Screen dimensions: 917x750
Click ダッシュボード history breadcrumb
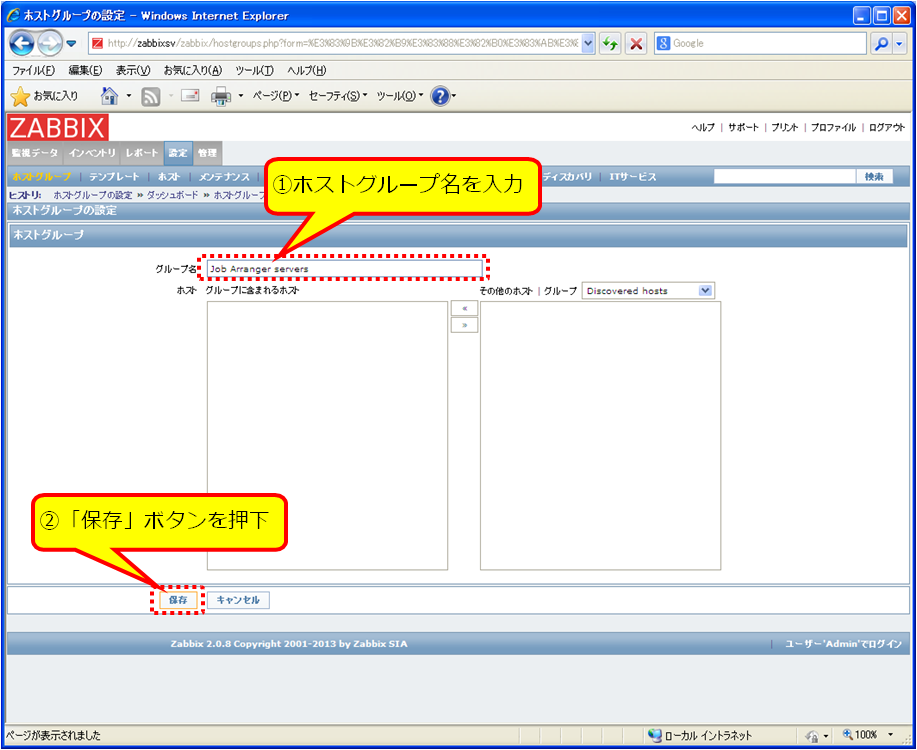[x=173, y=195]
